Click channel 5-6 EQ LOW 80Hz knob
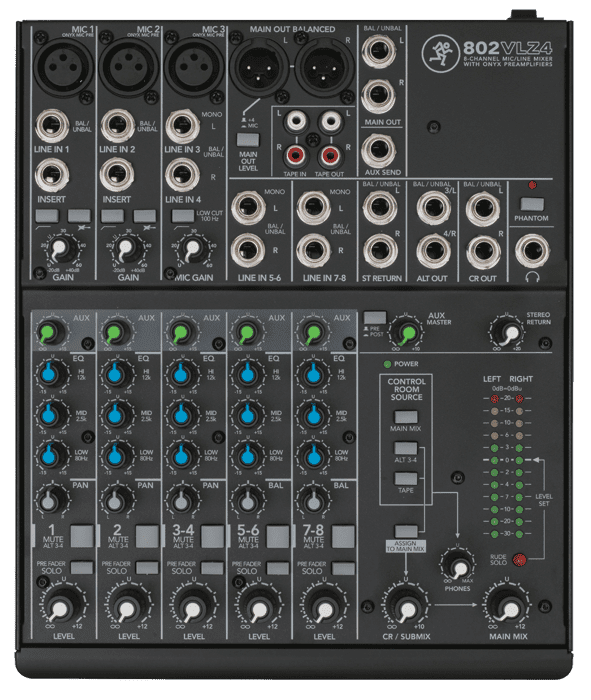The width and height of the screenshot is (591, 700). pos(246,456)
